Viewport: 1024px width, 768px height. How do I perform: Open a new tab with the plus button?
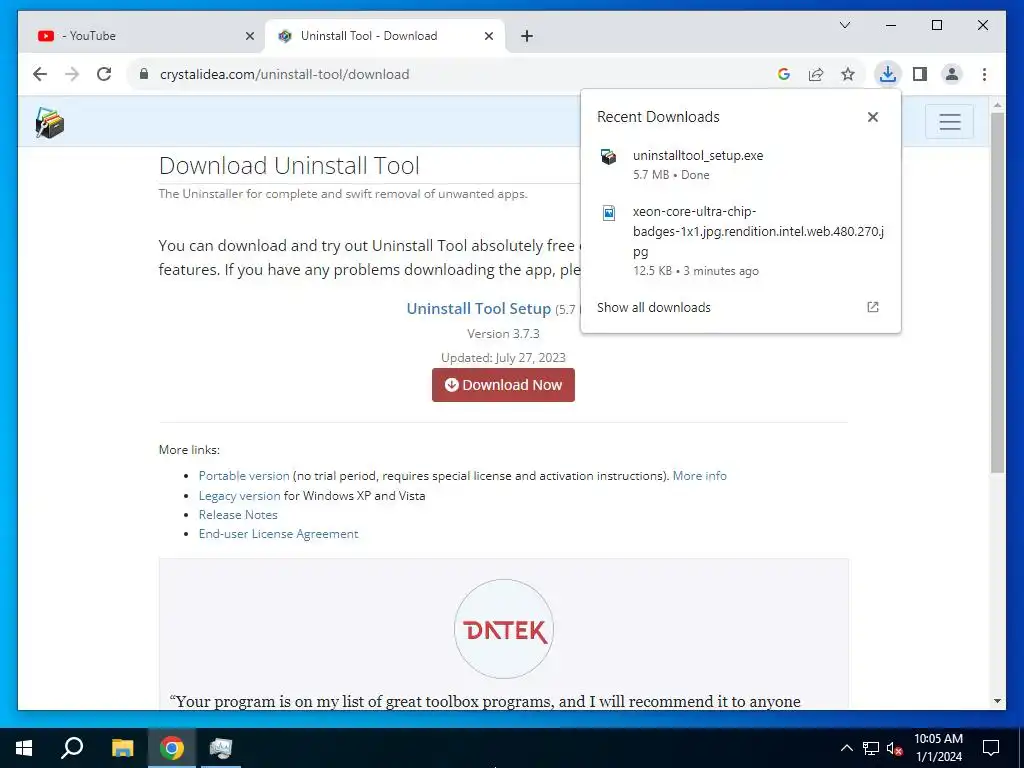(x=527, y=37)
